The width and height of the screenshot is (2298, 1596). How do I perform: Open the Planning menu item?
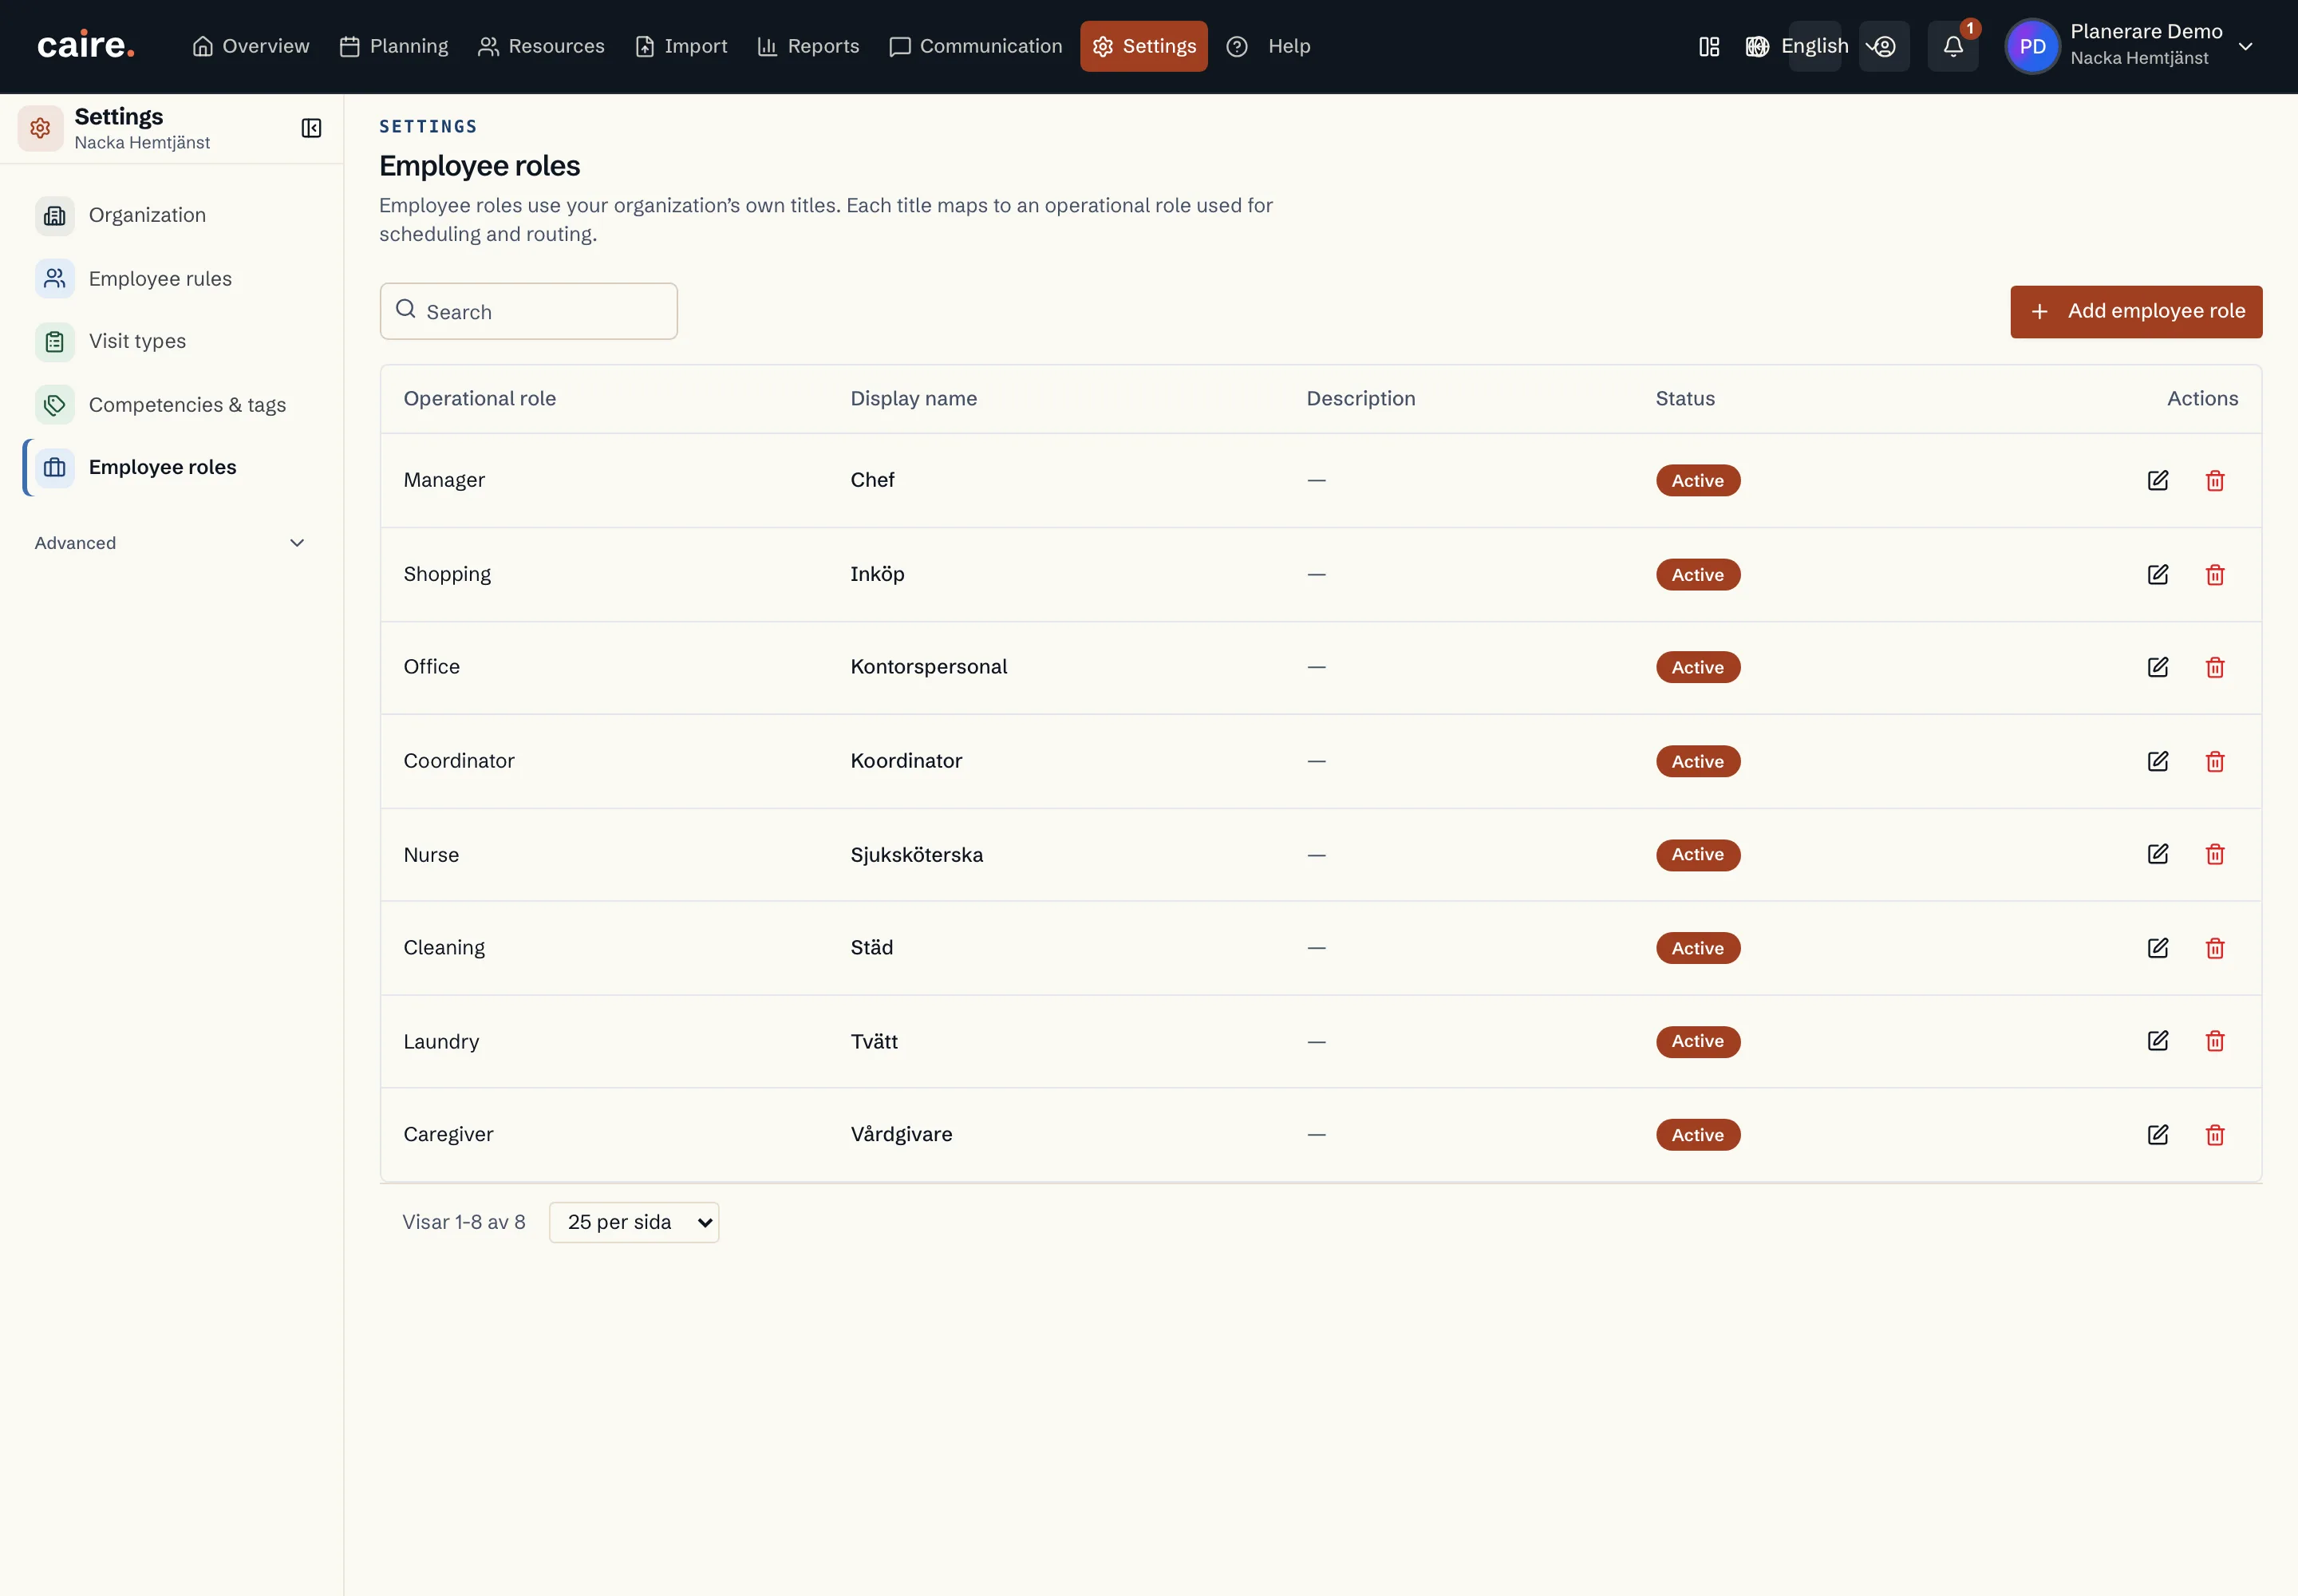394,46
